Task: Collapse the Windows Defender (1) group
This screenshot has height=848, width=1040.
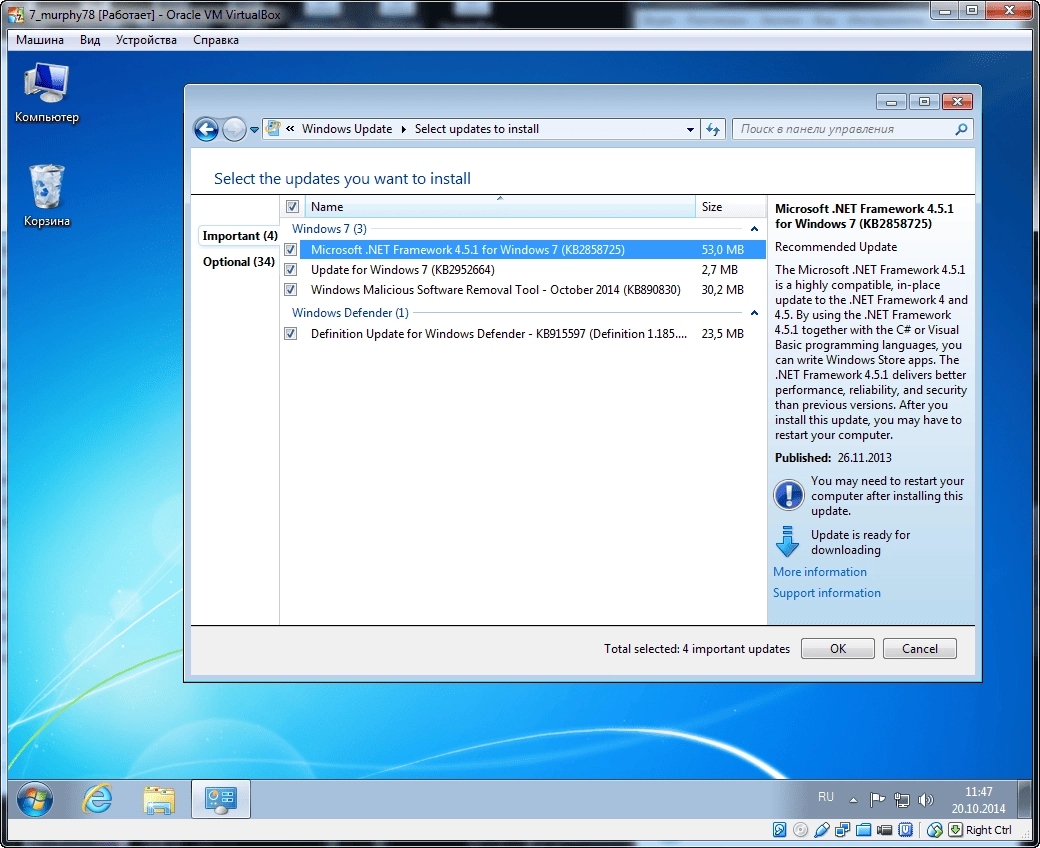Action: click(754, 313)
